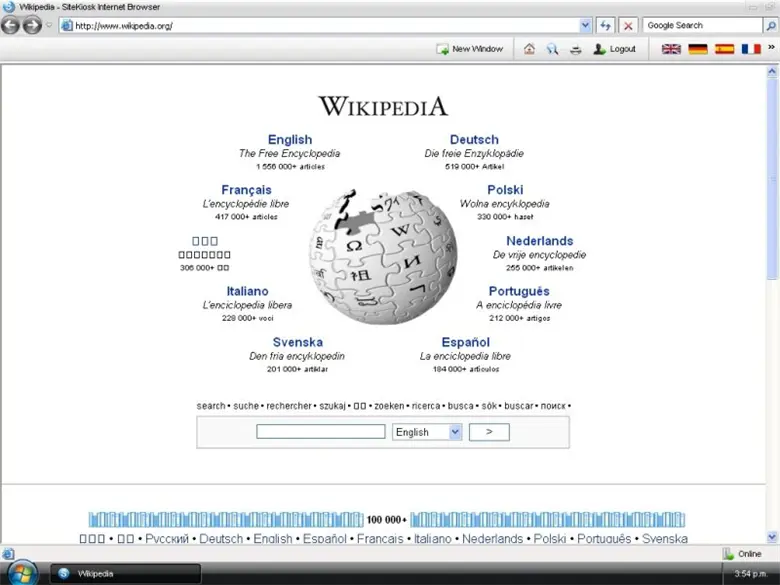Click Español in the 100 000+ list
Image resolution: width=780 pixels, height=585 pixels.
click(324, 539)
